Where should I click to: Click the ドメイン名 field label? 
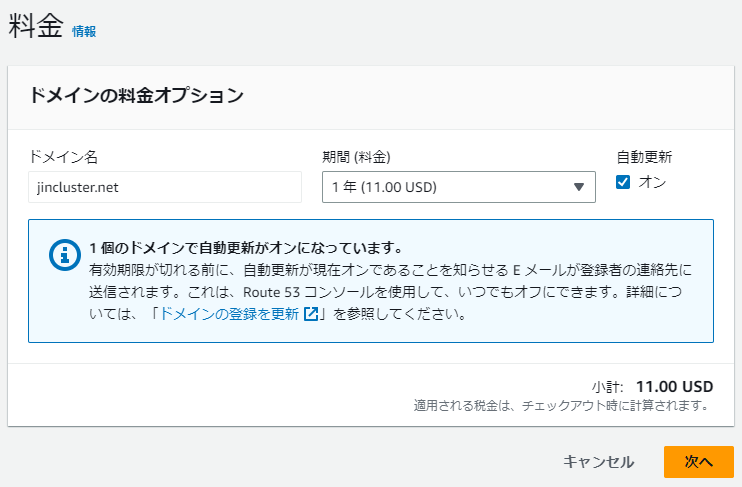tap(63, 157)
